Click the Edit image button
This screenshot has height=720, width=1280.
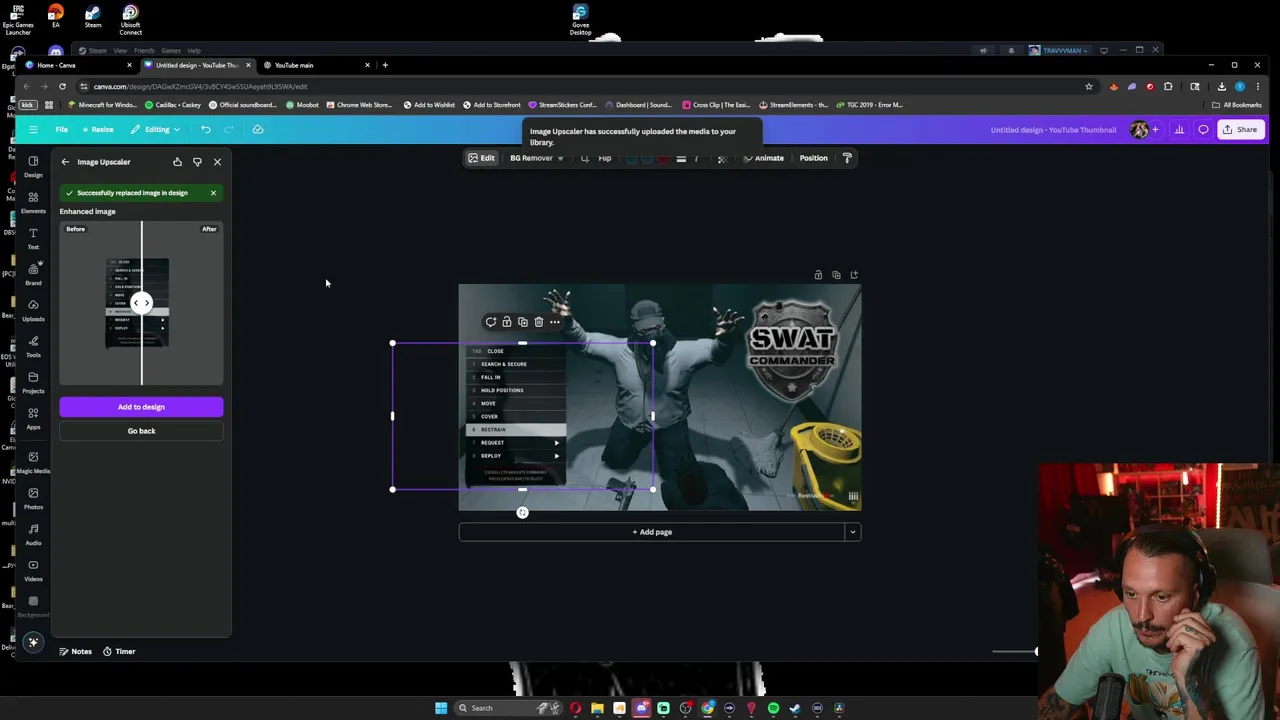click(x=481, y=158)
